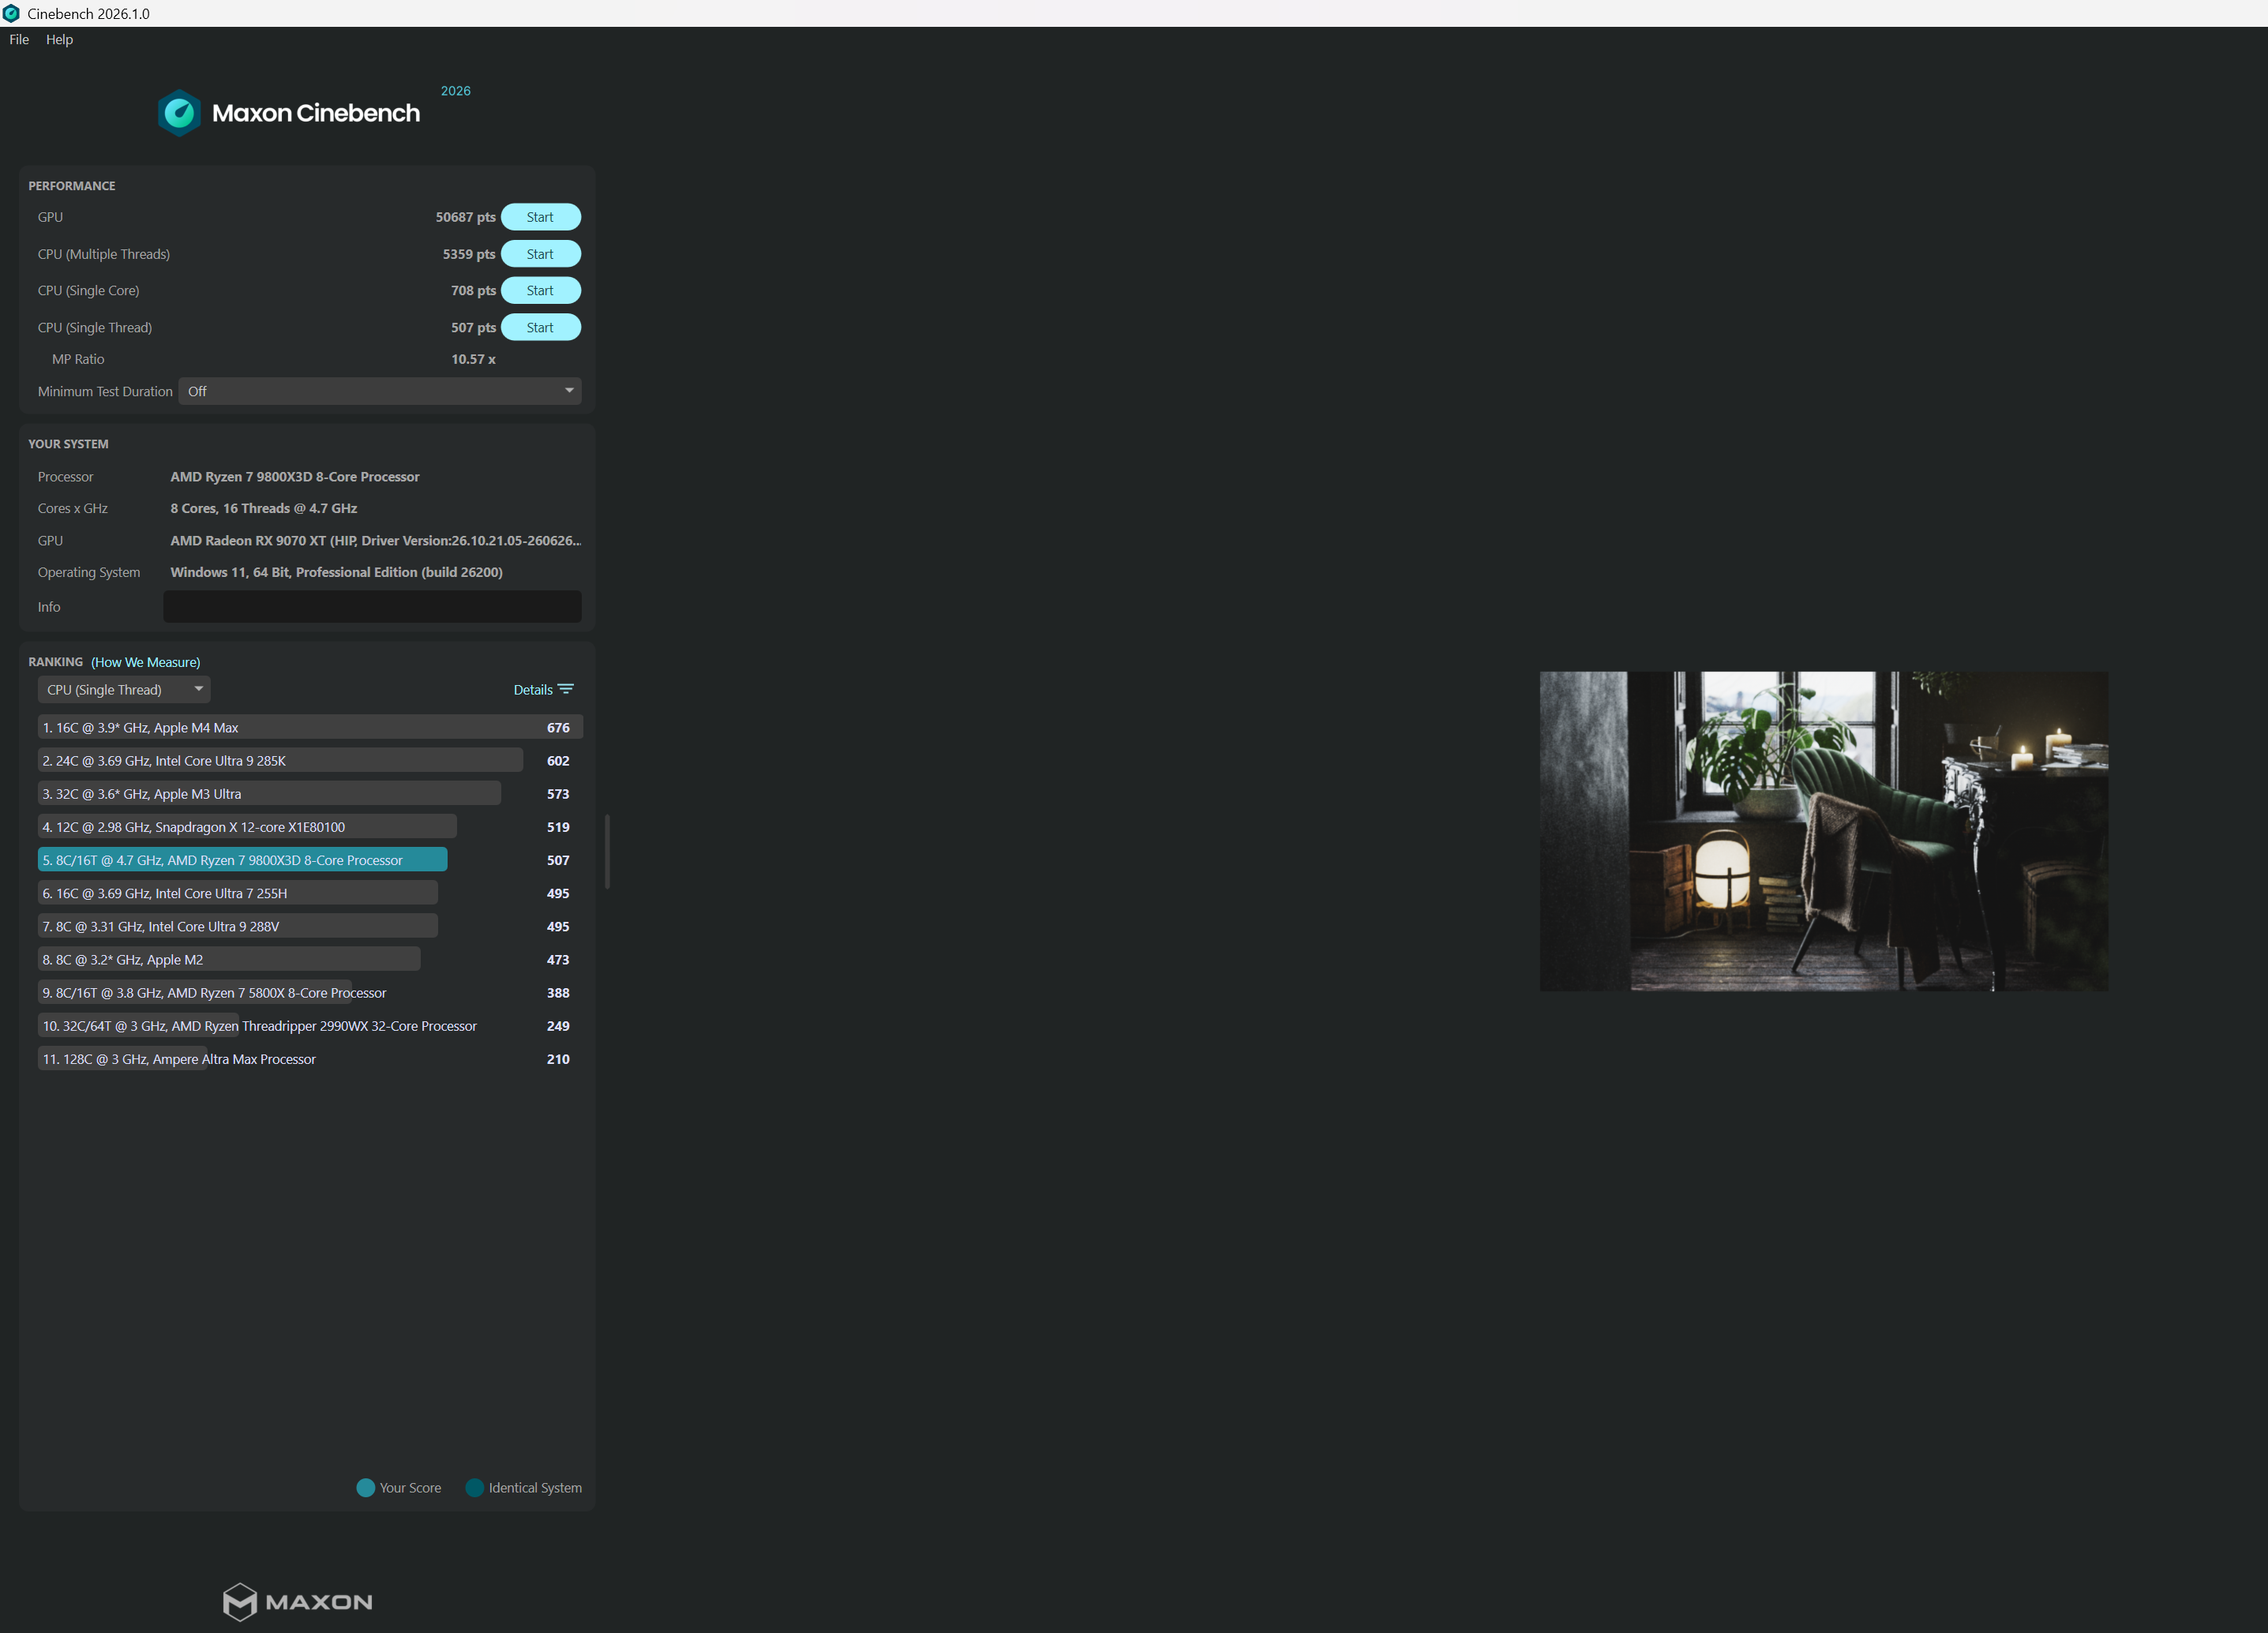
Task: Click the 2026 version label by logo
Action: (x=456, y=91)
